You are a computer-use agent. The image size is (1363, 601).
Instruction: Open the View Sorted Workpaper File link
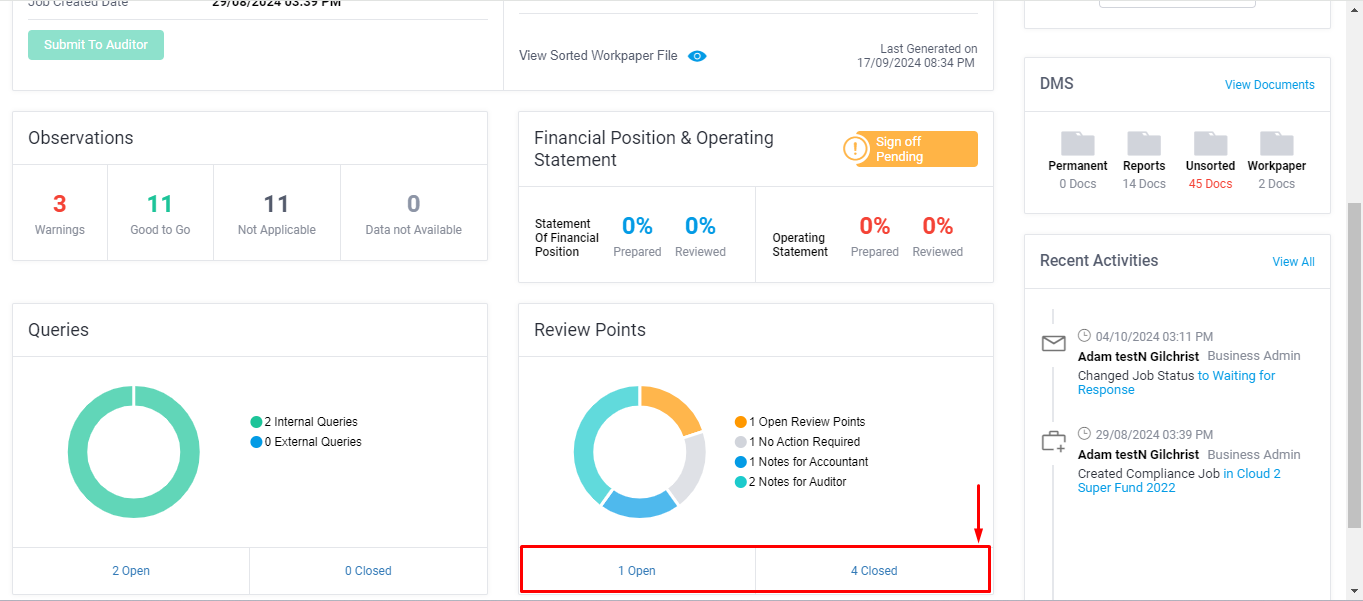coord(598,56)
